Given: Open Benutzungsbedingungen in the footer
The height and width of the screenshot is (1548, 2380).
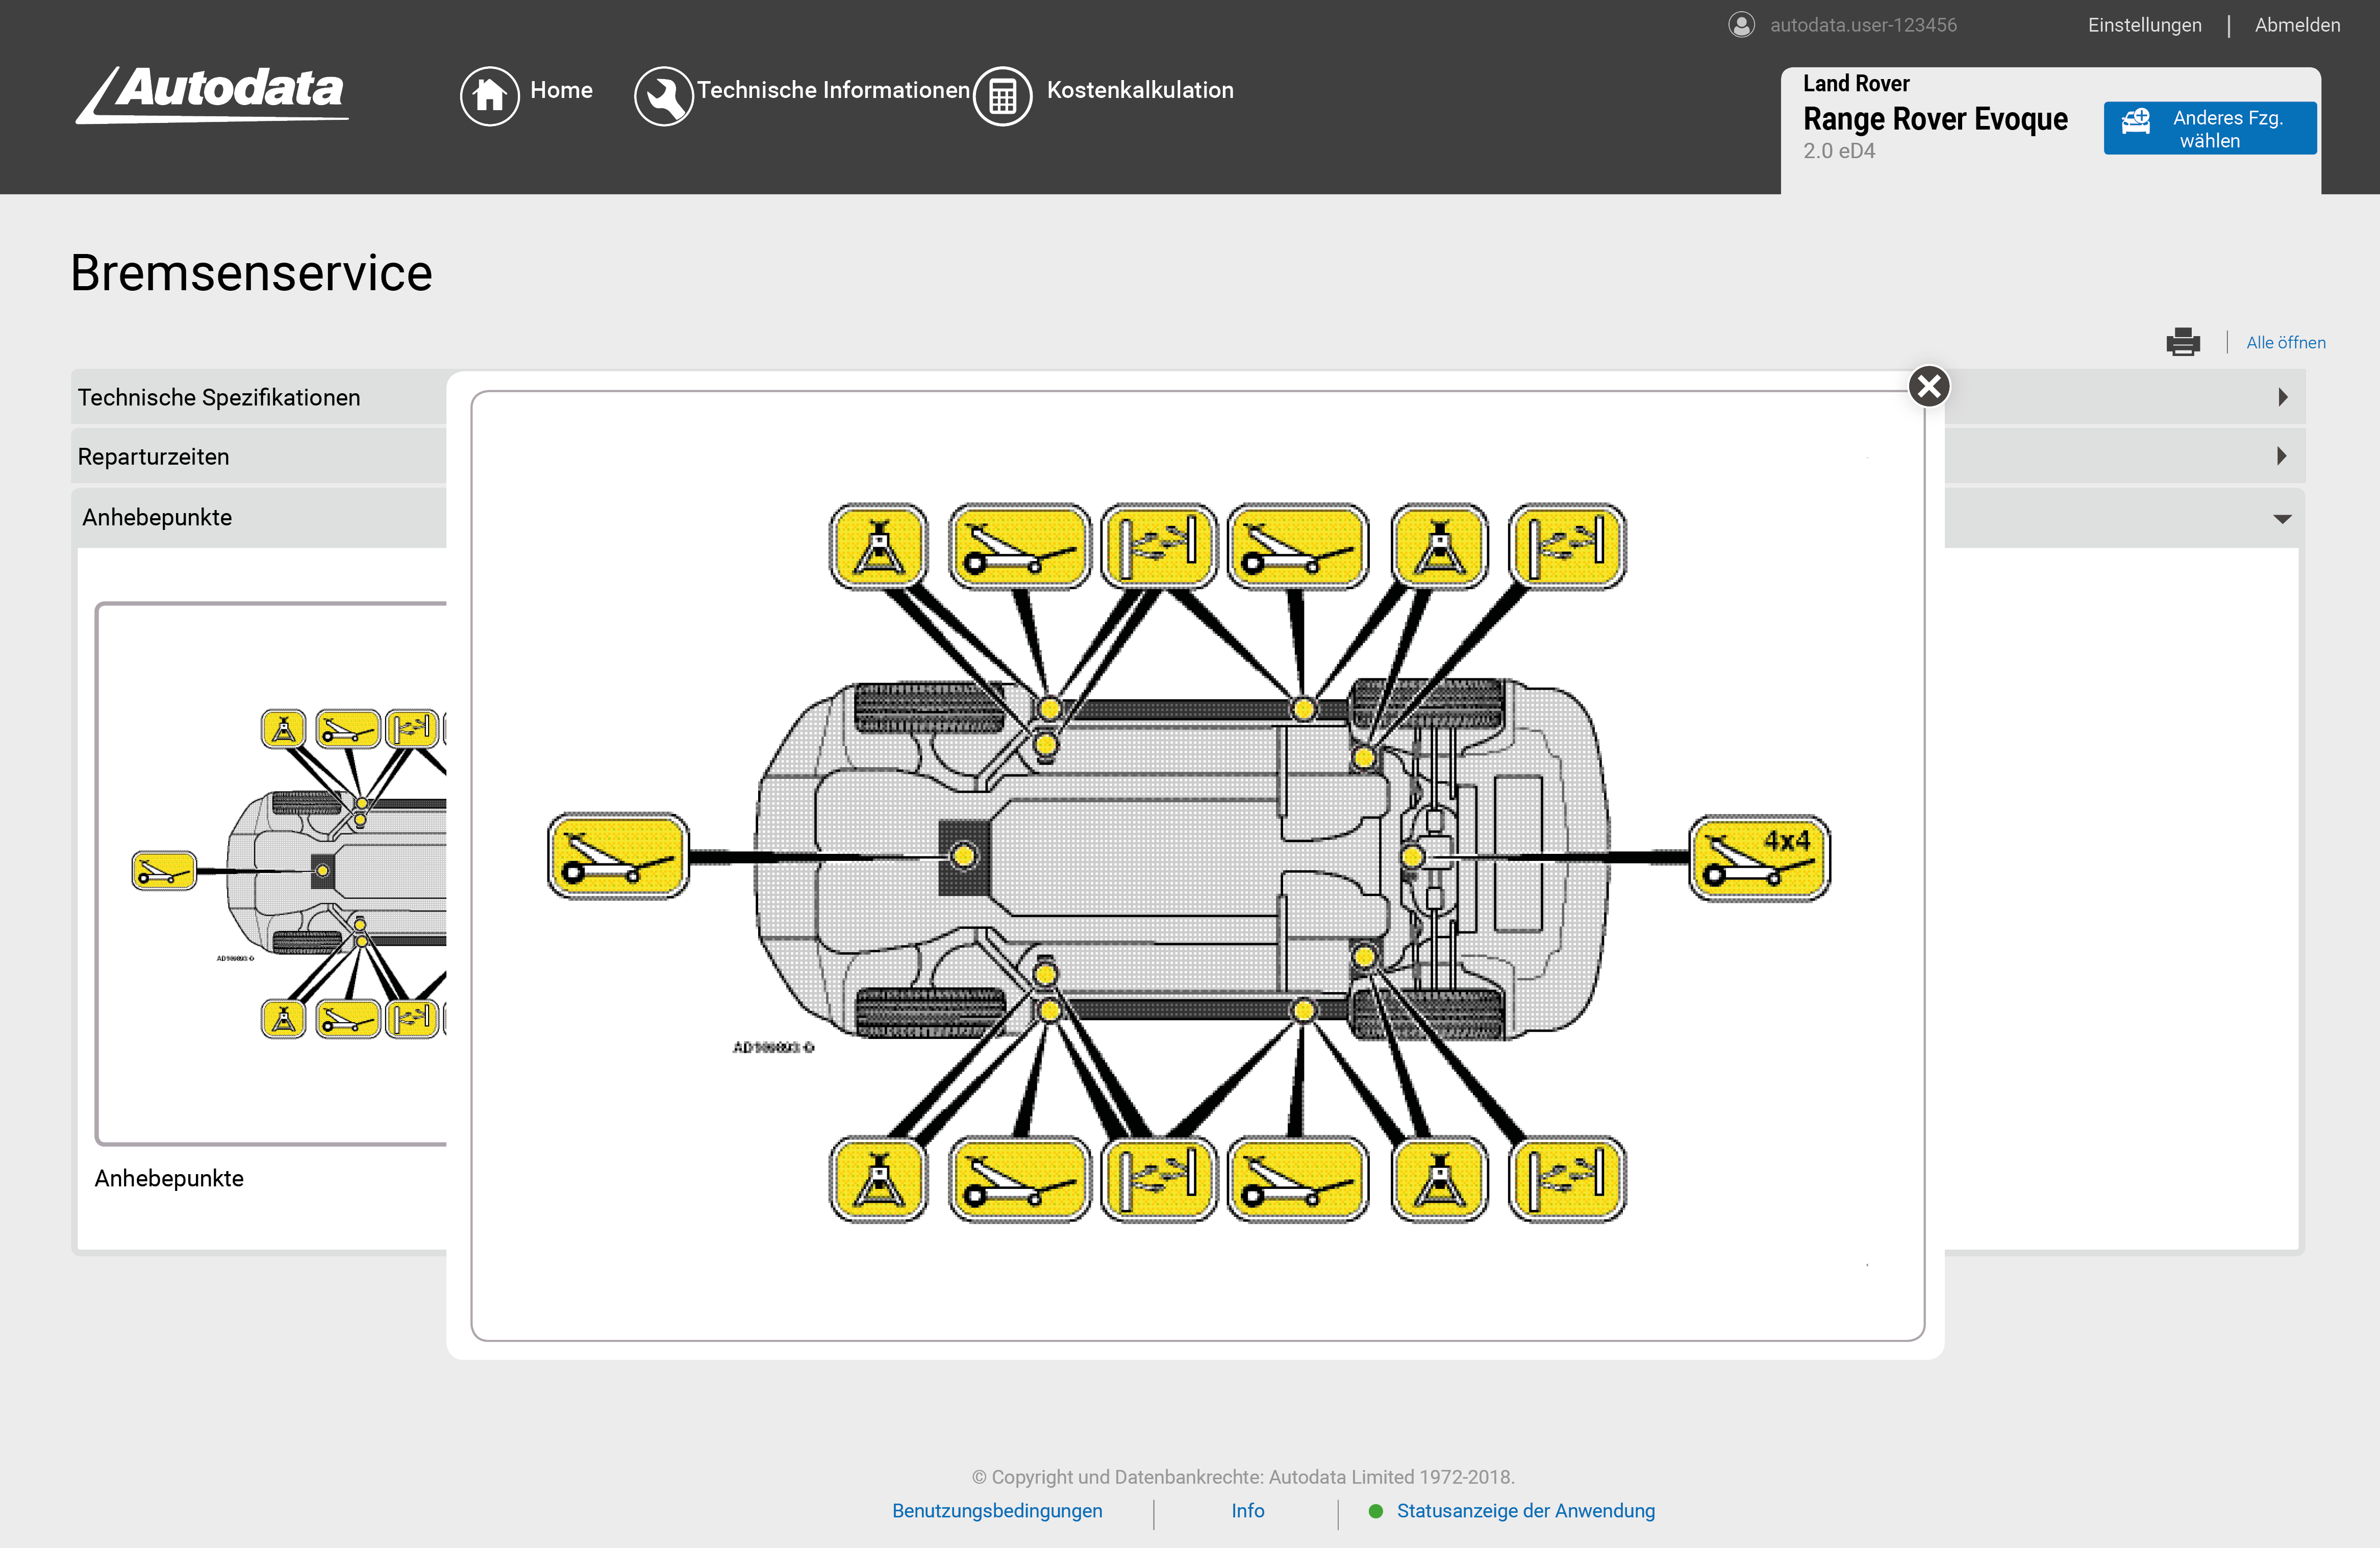Looking at the screenshot, I should (x=997, y=1511).
